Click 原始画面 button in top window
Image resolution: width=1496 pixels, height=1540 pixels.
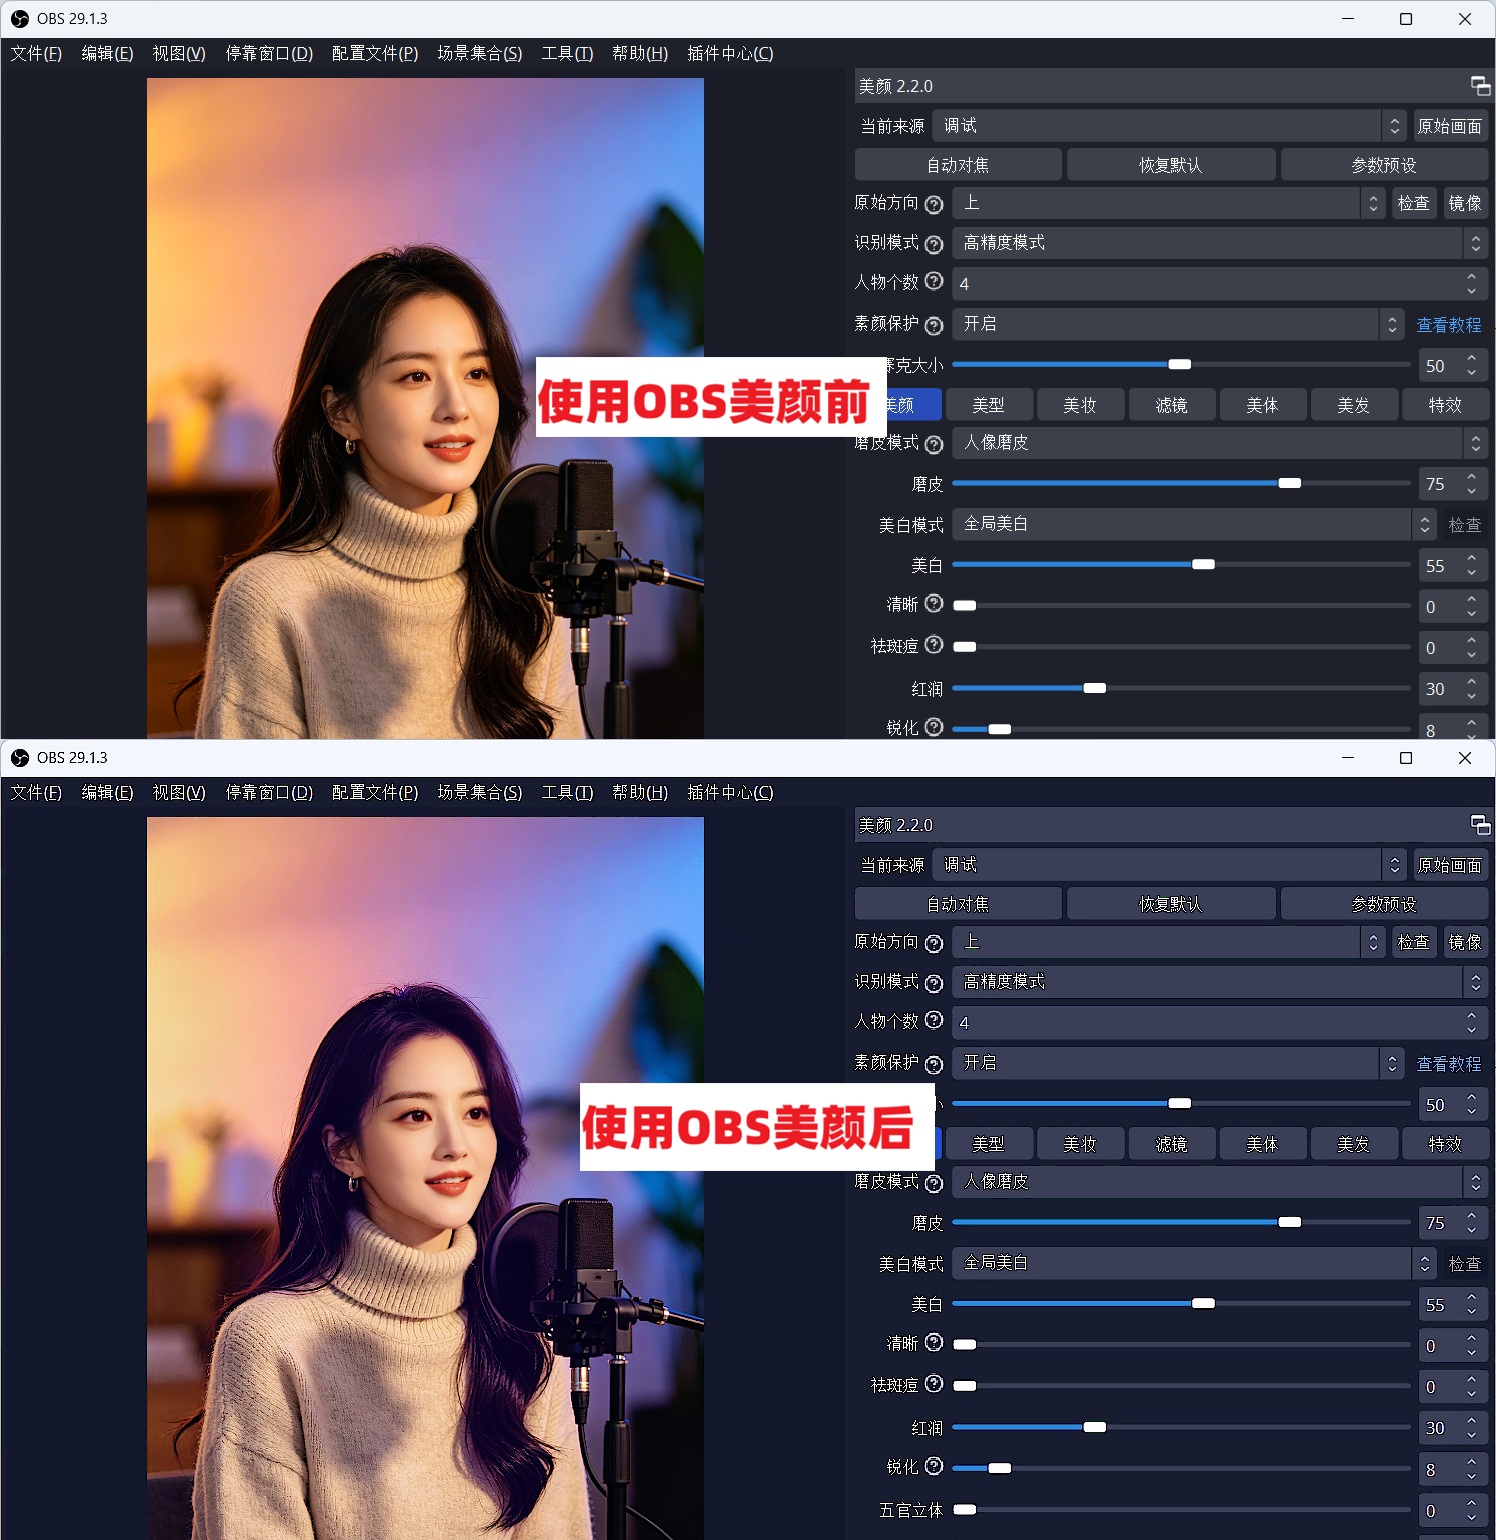[x=1450, y=126]
